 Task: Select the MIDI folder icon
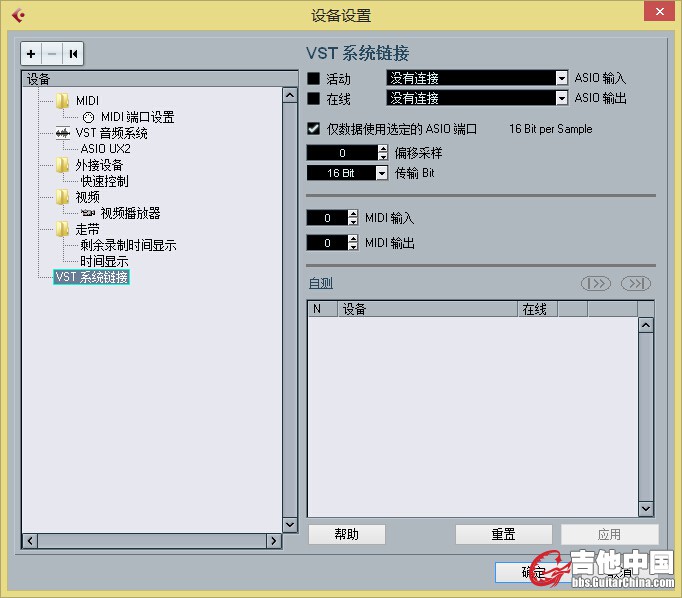[63, 101]
